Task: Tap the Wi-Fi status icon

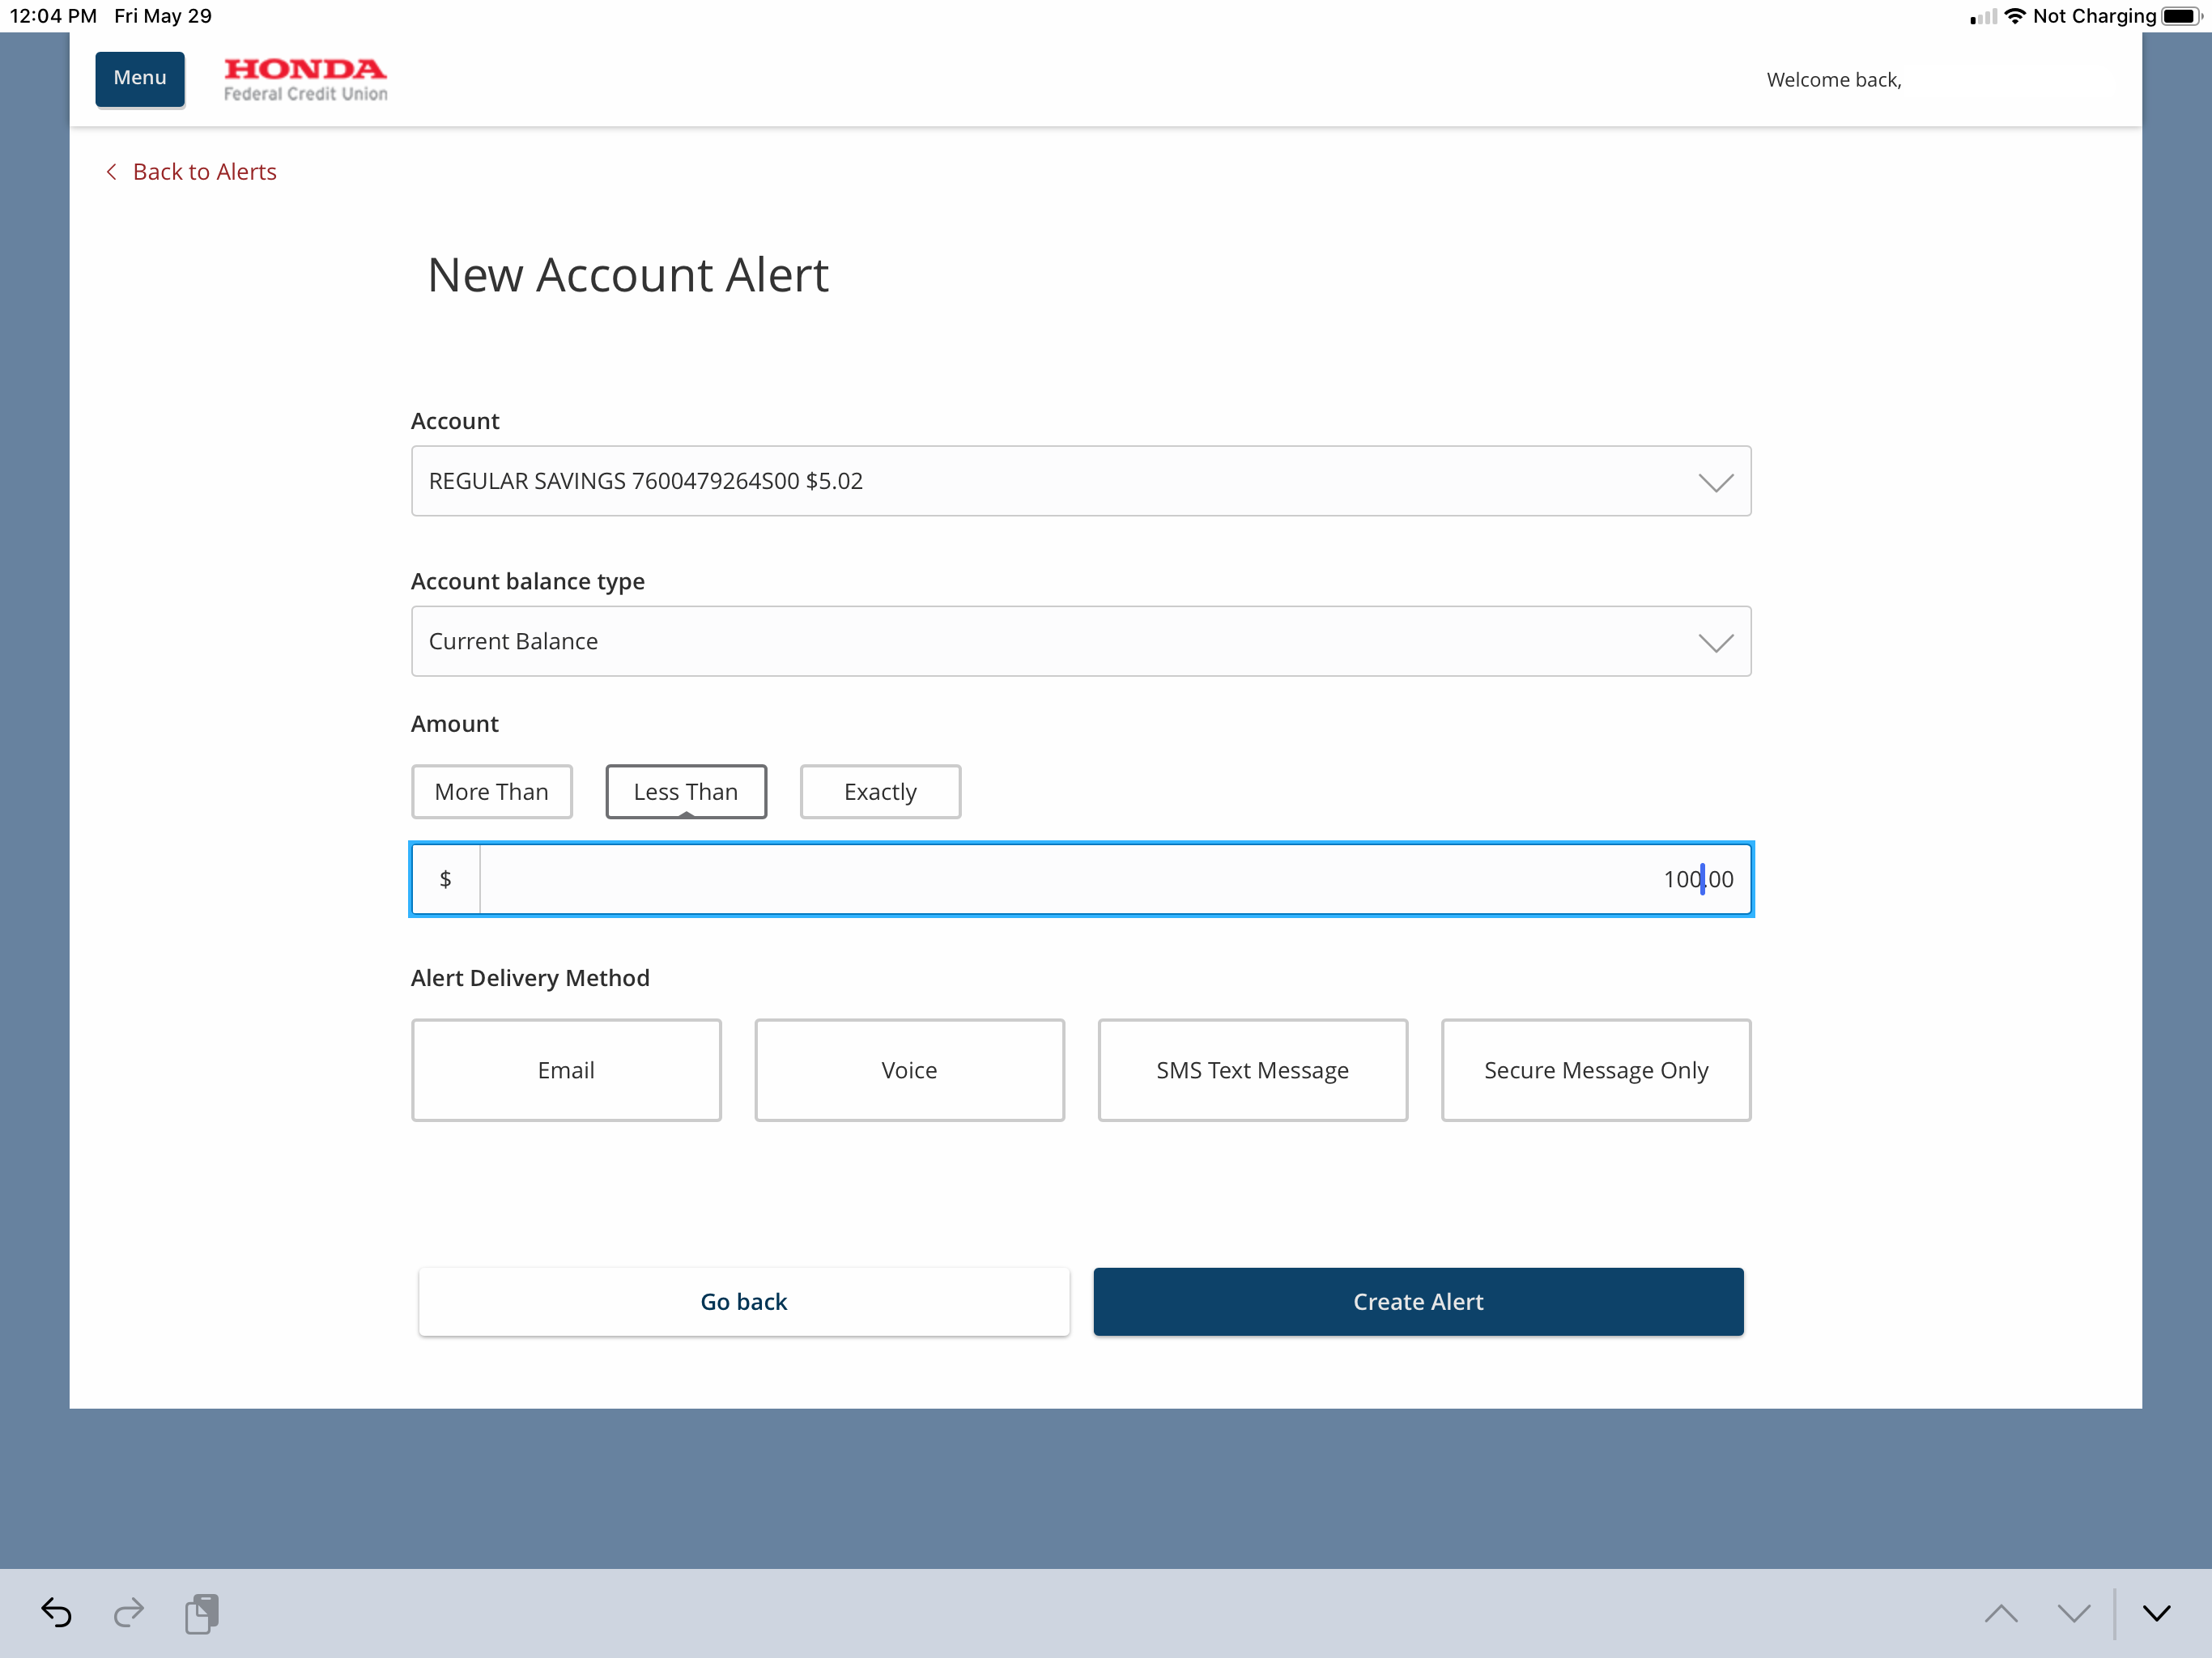Action: coord(2015,16)
